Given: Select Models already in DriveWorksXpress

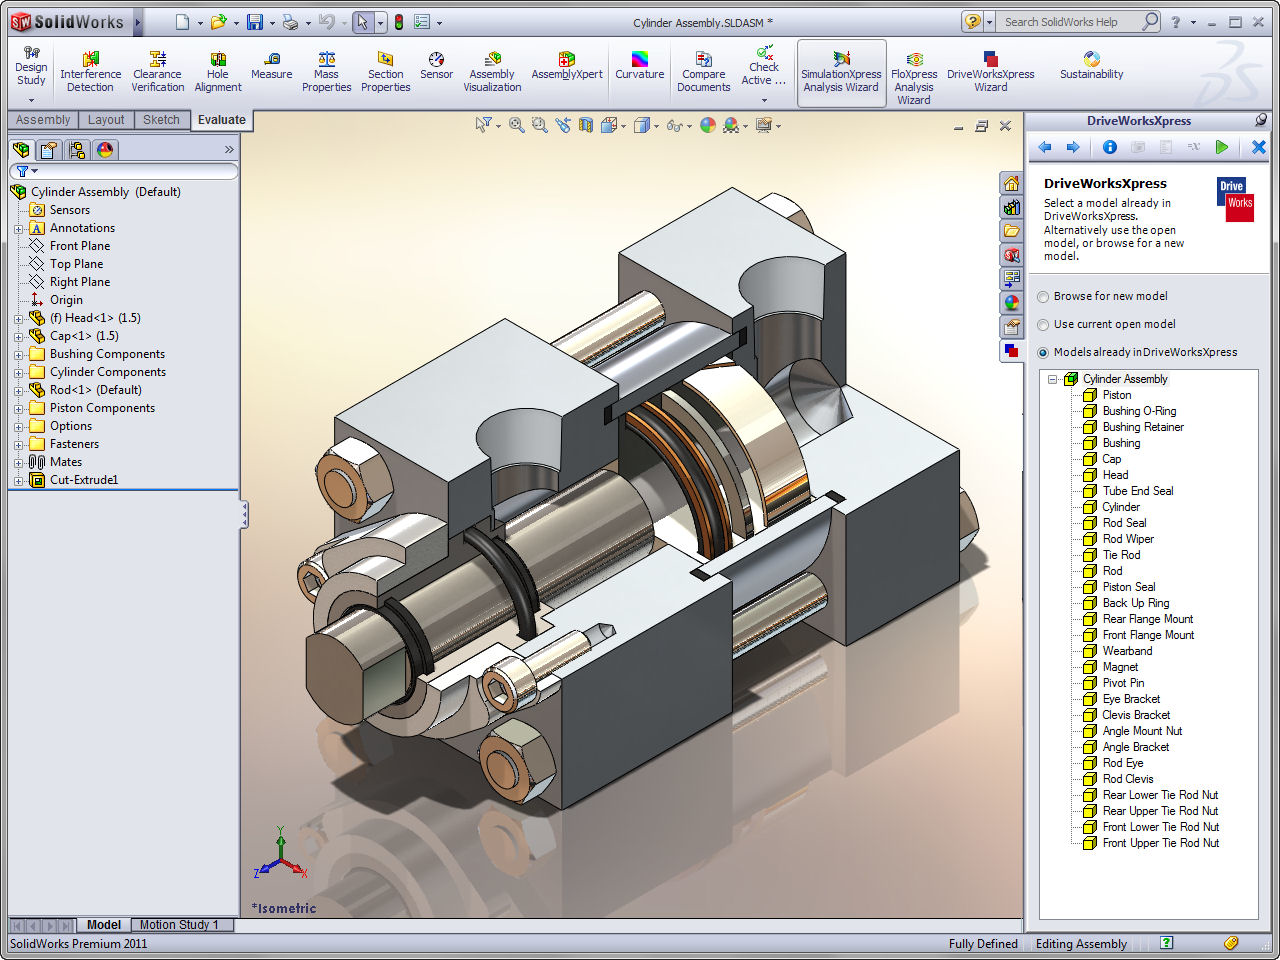Looking at the screenshot, I should pyautogui.click(x=1043, y=352).
